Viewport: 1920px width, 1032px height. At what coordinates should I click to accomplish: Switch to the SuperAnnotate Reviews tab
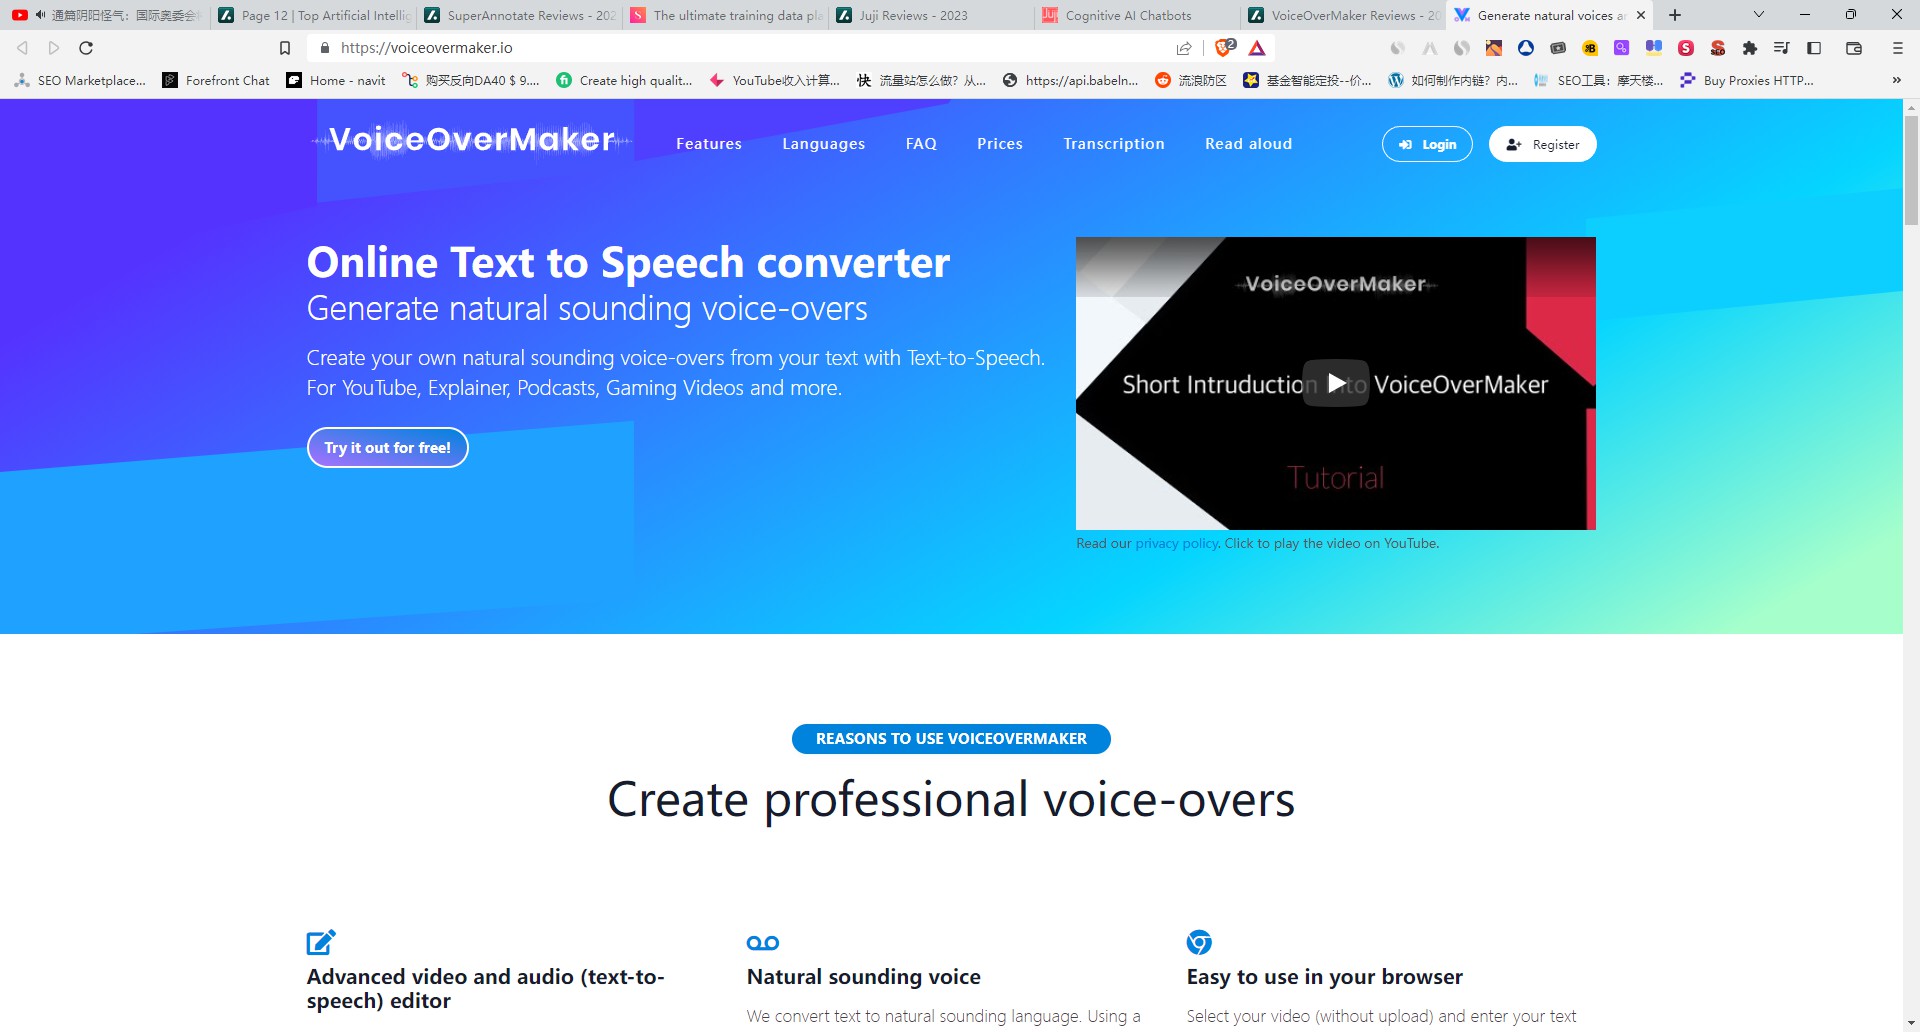[520, 15]
